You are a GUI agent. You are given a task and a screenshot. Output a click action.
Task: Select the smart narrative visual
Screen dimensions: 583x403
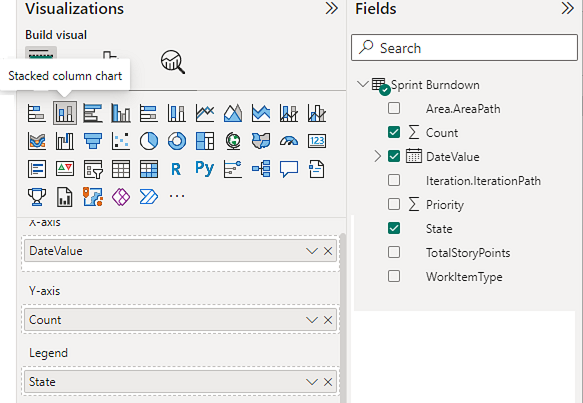317,169
